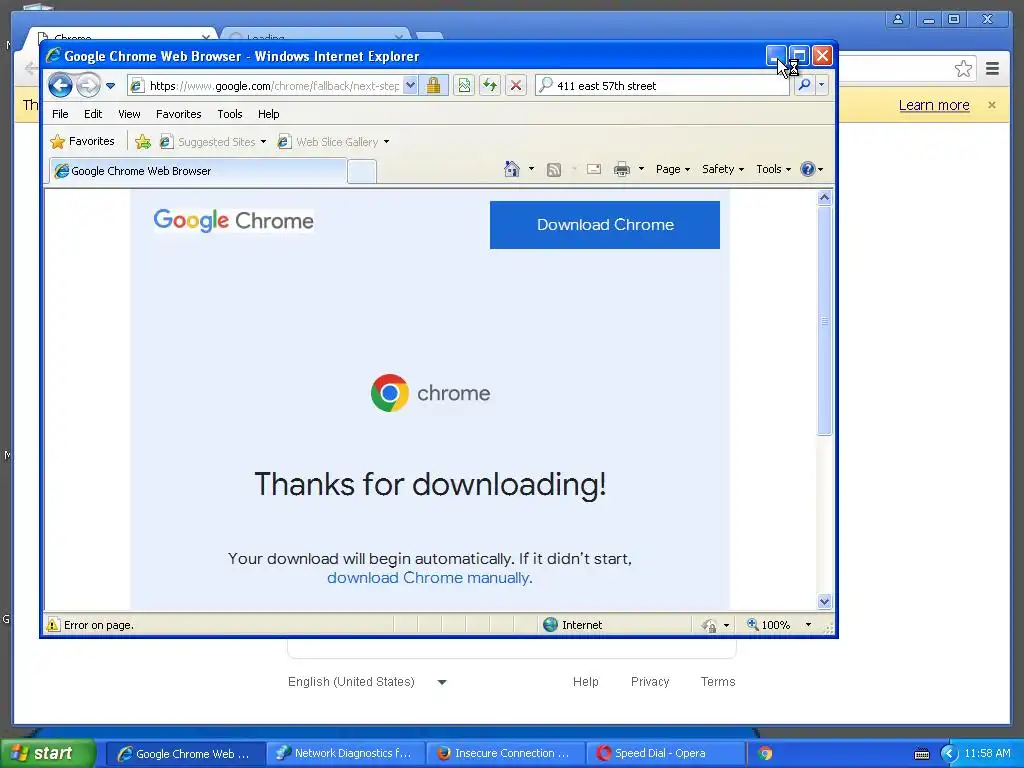Stop loading with the red X icon
This screenshot has width=1024, height=768.
516,86
